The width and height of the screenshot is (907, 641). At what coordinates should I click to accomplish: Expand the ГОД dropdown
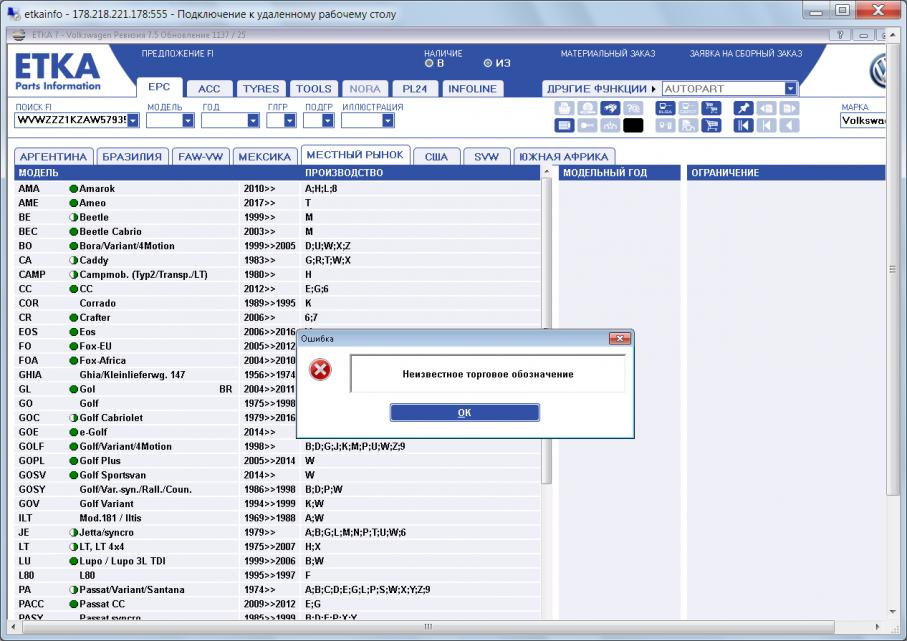click(253, 120)
